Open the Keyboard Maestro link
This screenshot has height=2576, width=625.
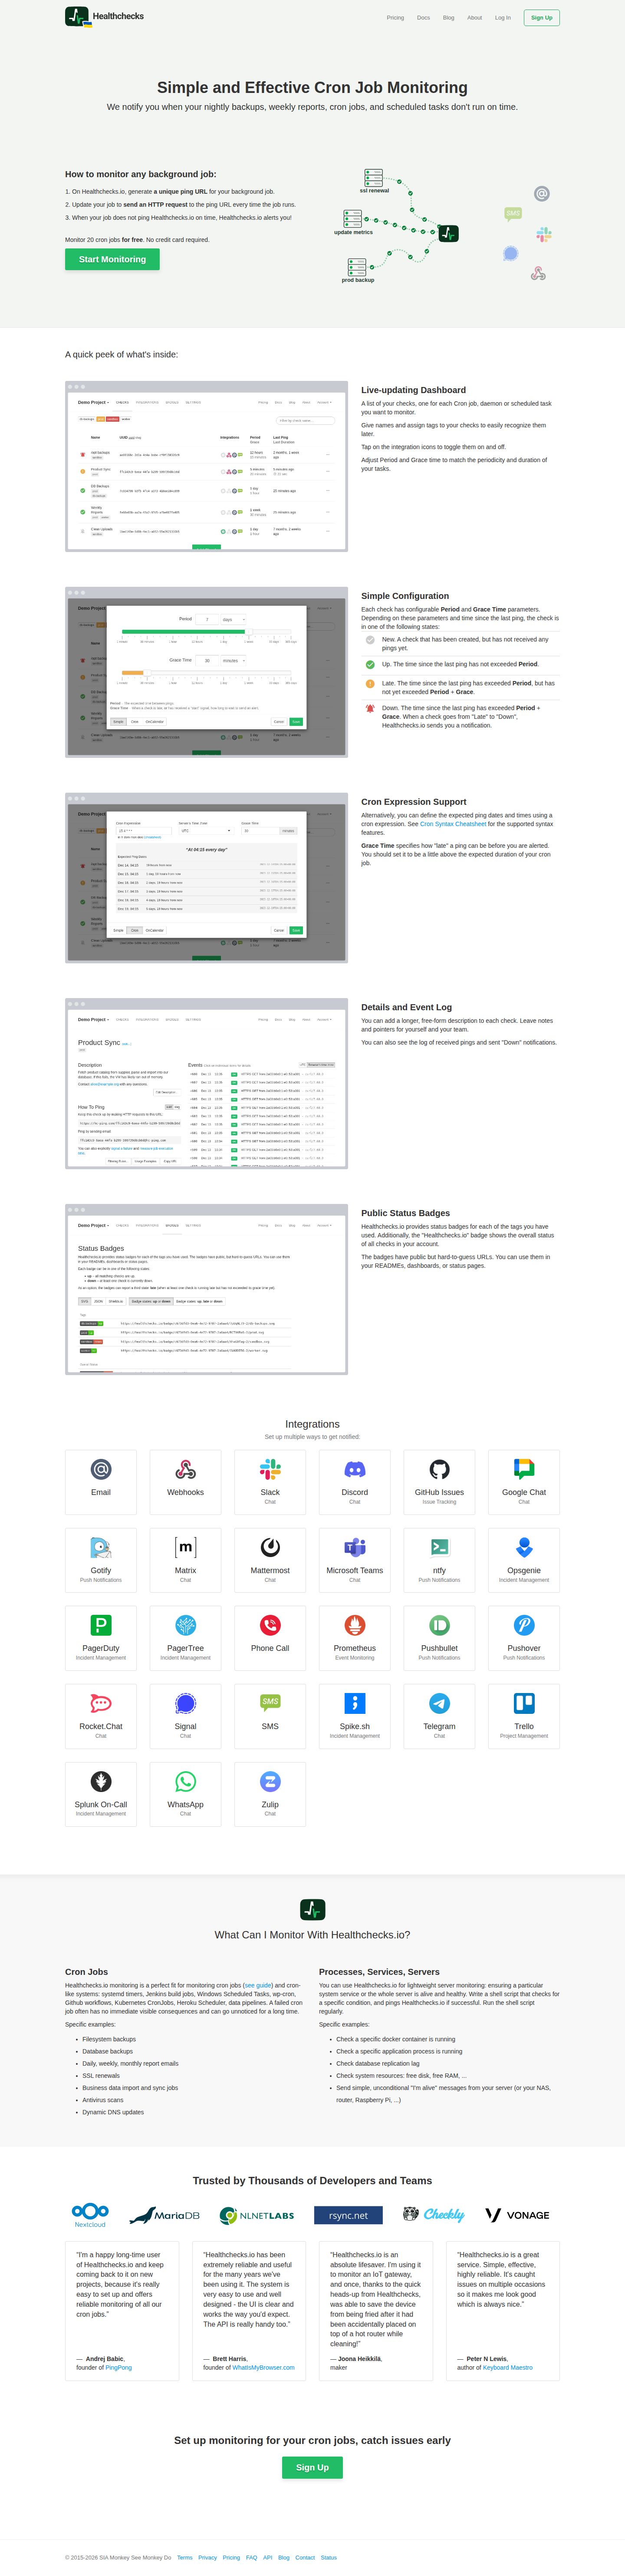pyautogui.click(x=507, y=2367)
